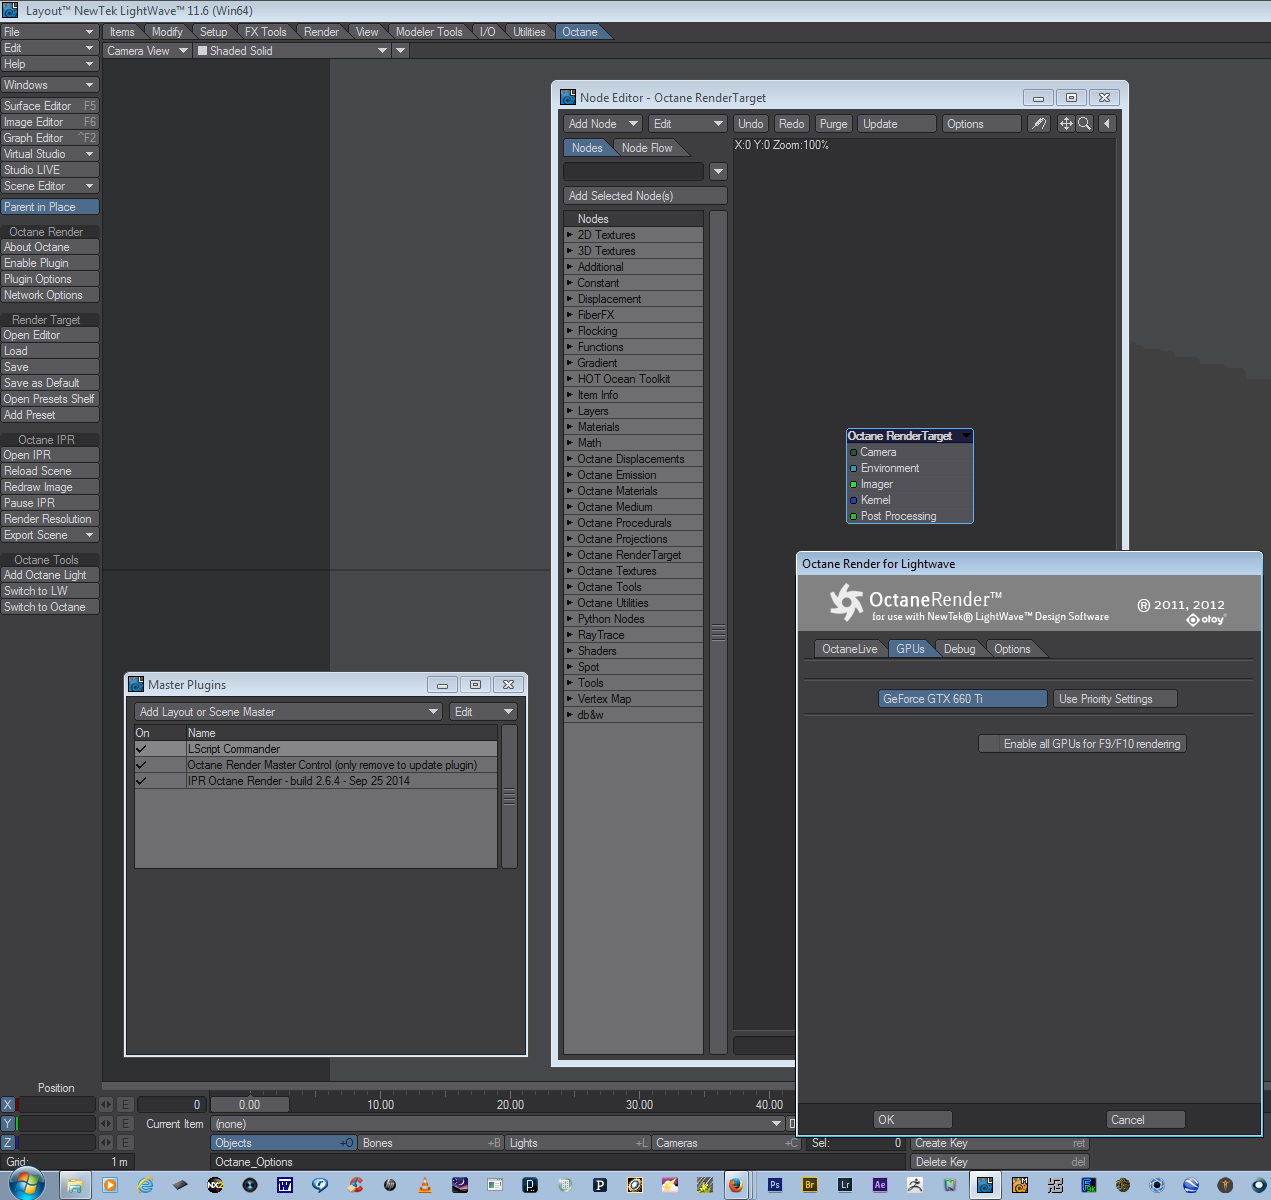This screenshot has height=1200, width=1271.
Task: Open the Shaded Solid viewport mode dropdown
Action: pyautogui.click(x=292, y=51)
